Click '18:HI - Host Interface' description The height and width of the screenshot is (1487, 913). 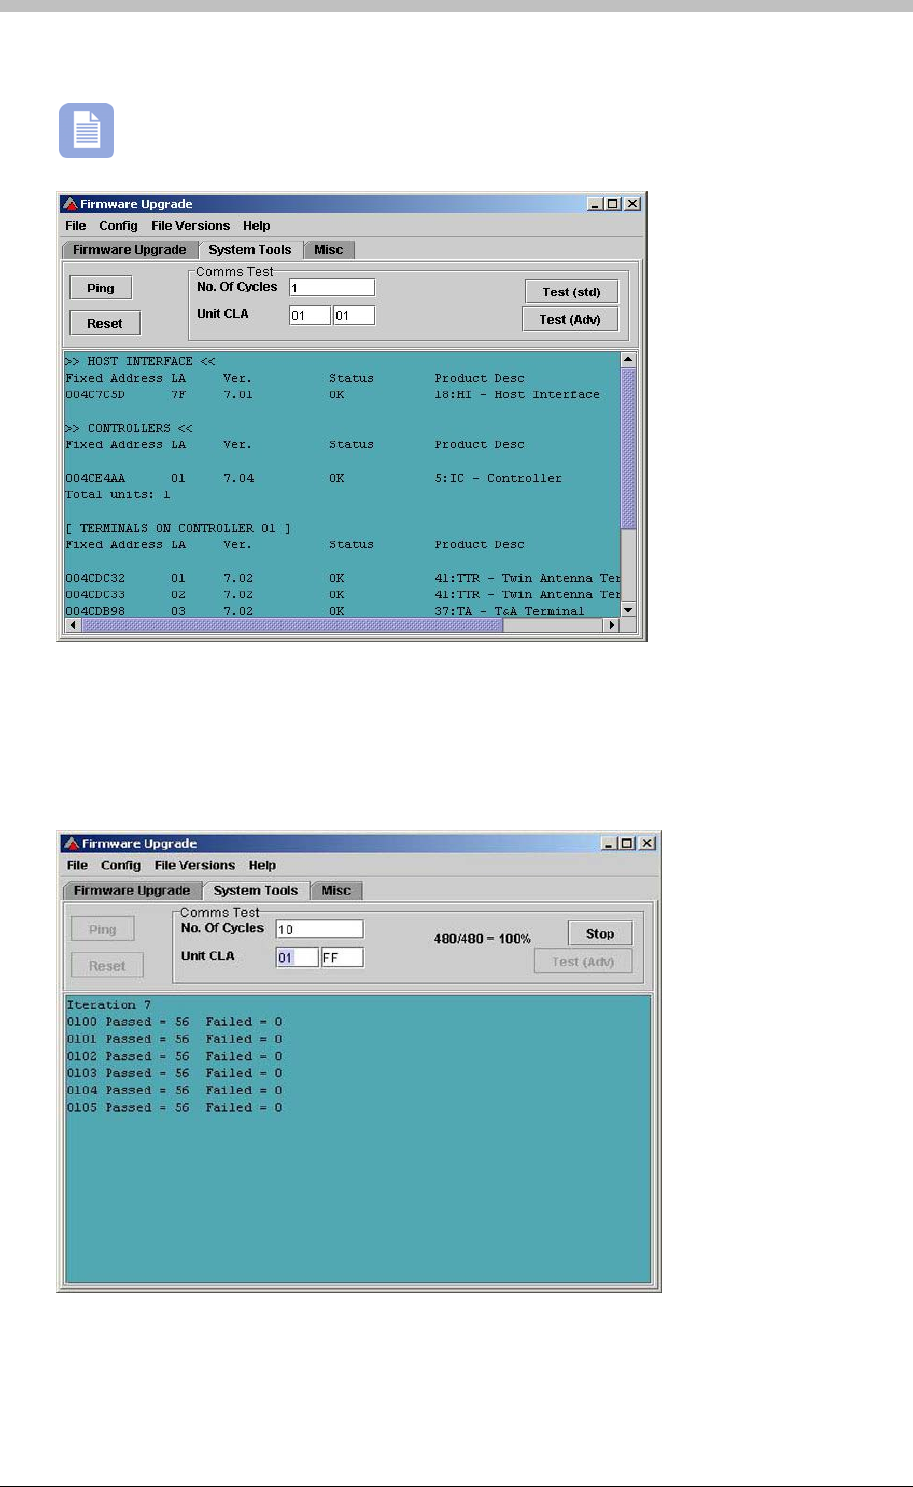[x=517, y=395]
